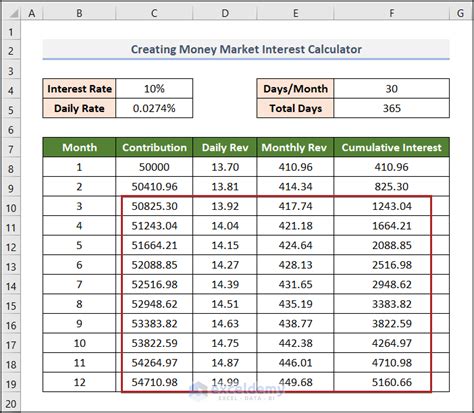The image size is (474, 413).
Task: Click the 'Contribution' header cell
Action: point(154,147)
